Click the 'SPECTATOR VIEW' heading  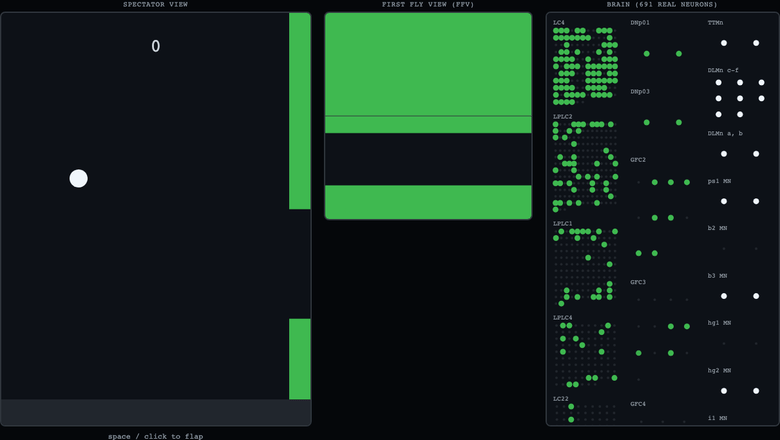(156, 4)
